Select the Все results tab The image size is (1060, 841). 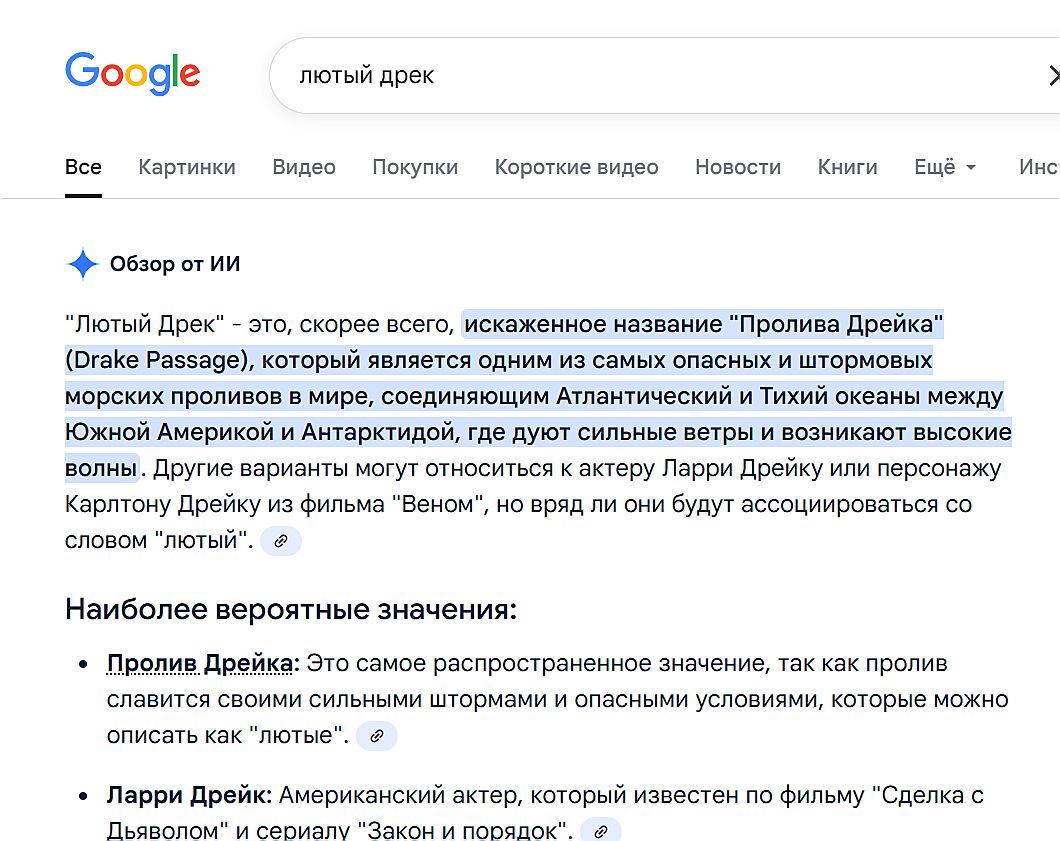click(83, 167)
